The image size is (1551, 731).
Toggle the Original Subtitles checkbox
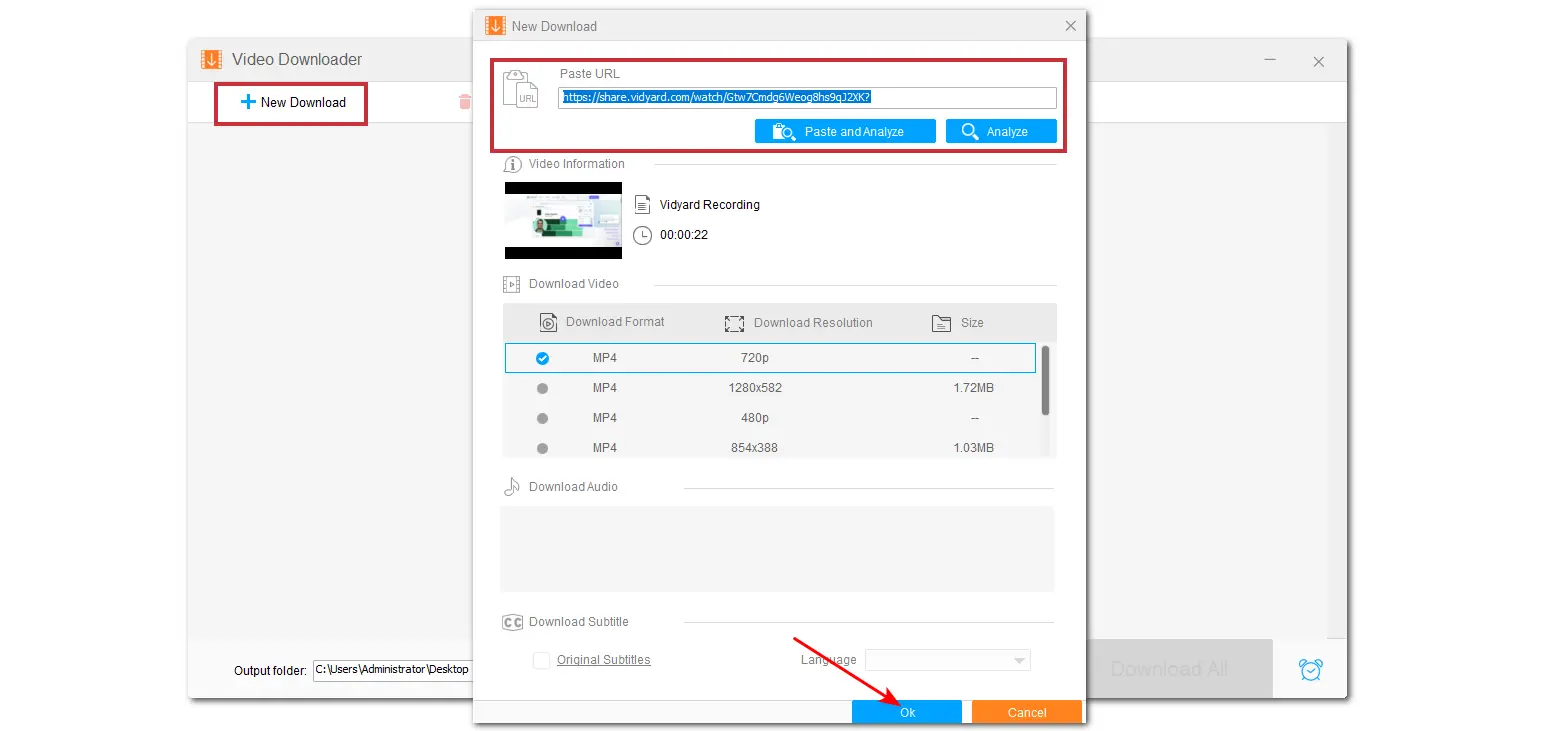541,660
